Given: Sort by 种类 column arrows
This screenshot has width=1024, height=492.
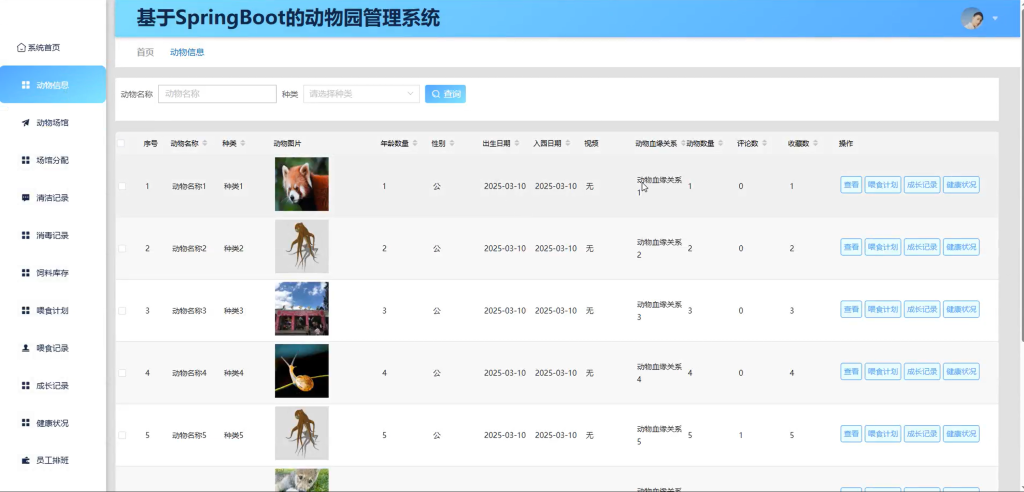Looking at the screenshot, I should tap(243, 143).
